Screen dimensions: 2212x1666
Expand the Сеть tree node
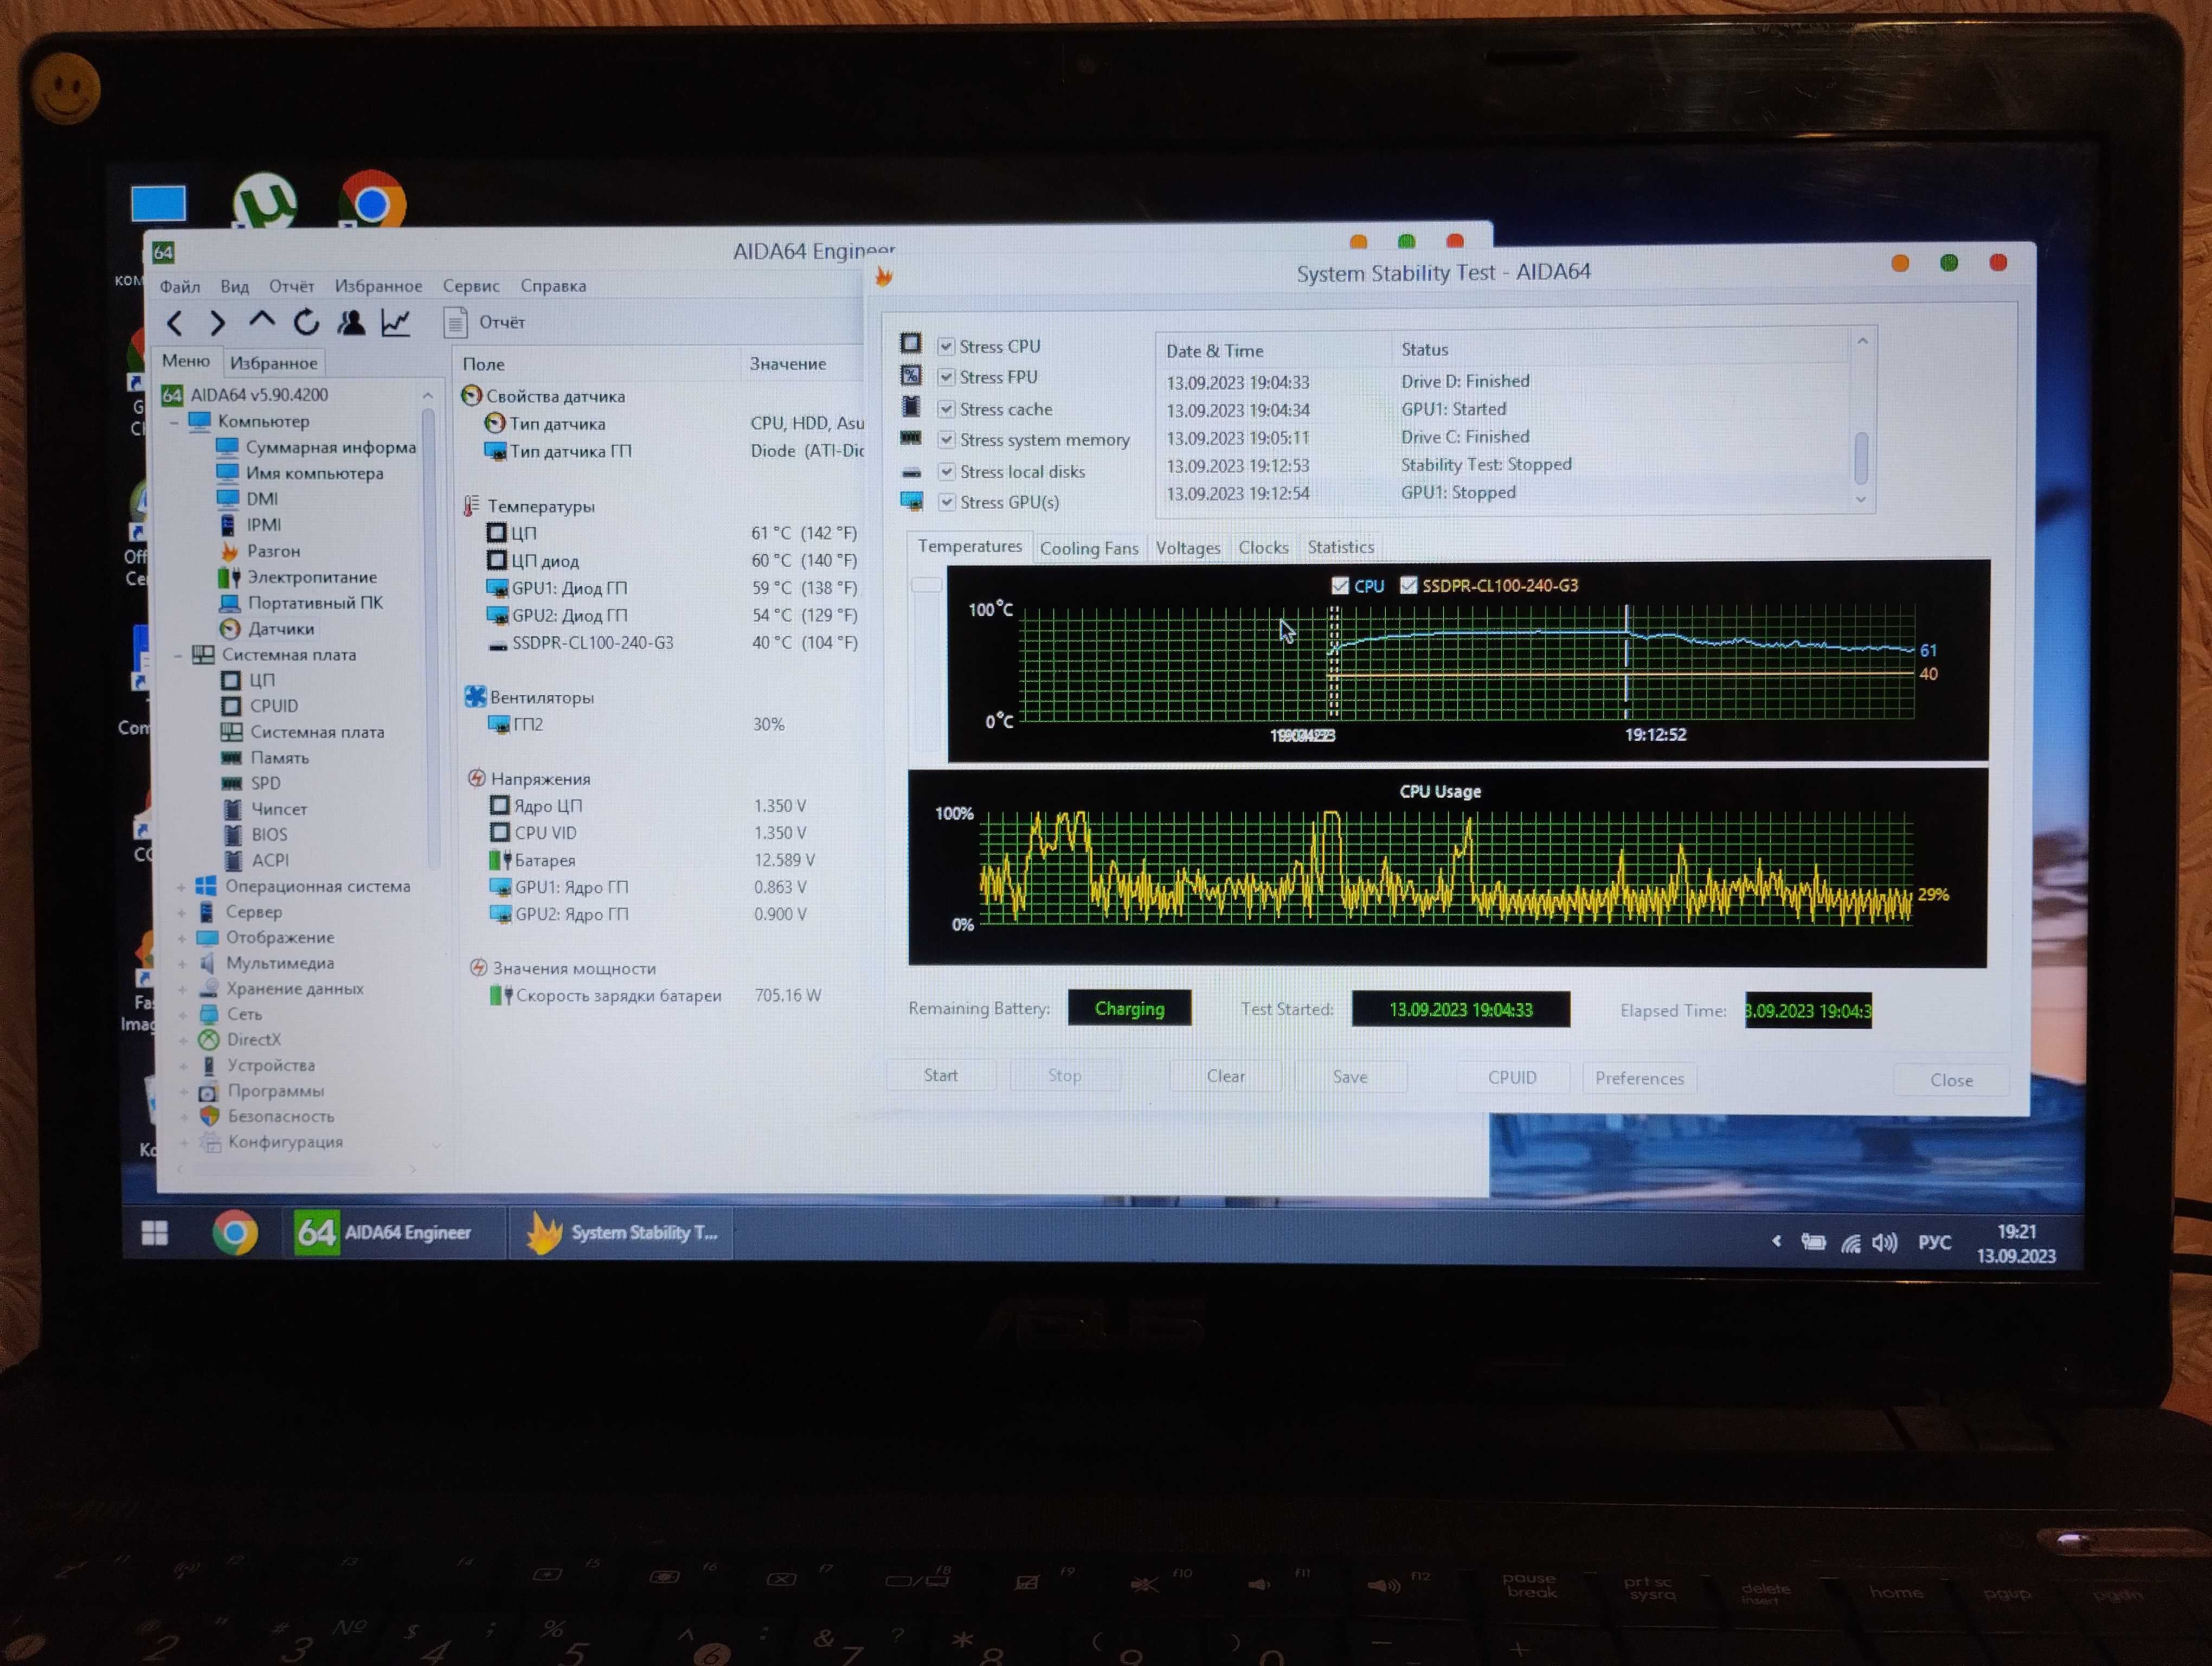click(x=183, y=1015)
